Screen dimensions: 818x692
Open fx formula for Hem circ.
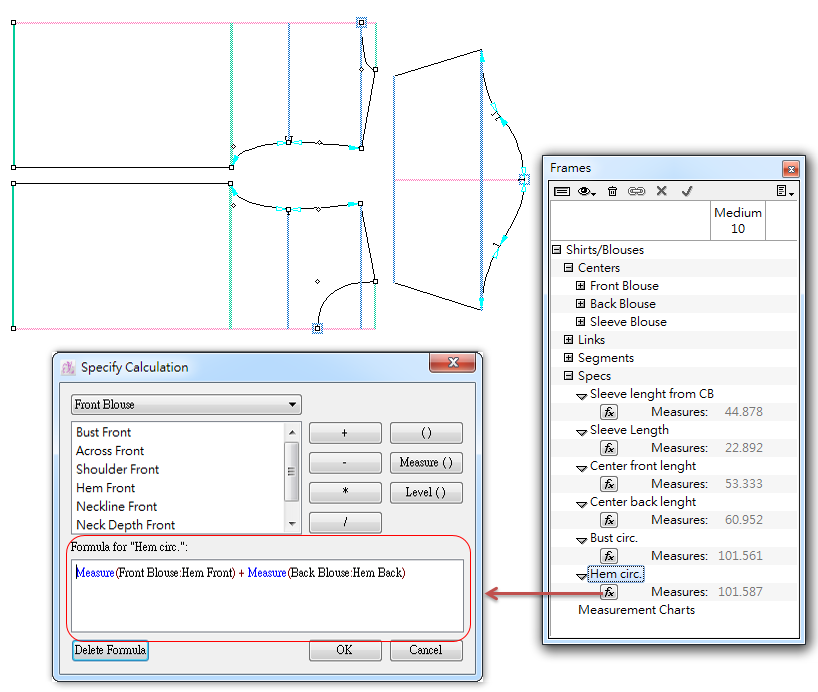608,592
